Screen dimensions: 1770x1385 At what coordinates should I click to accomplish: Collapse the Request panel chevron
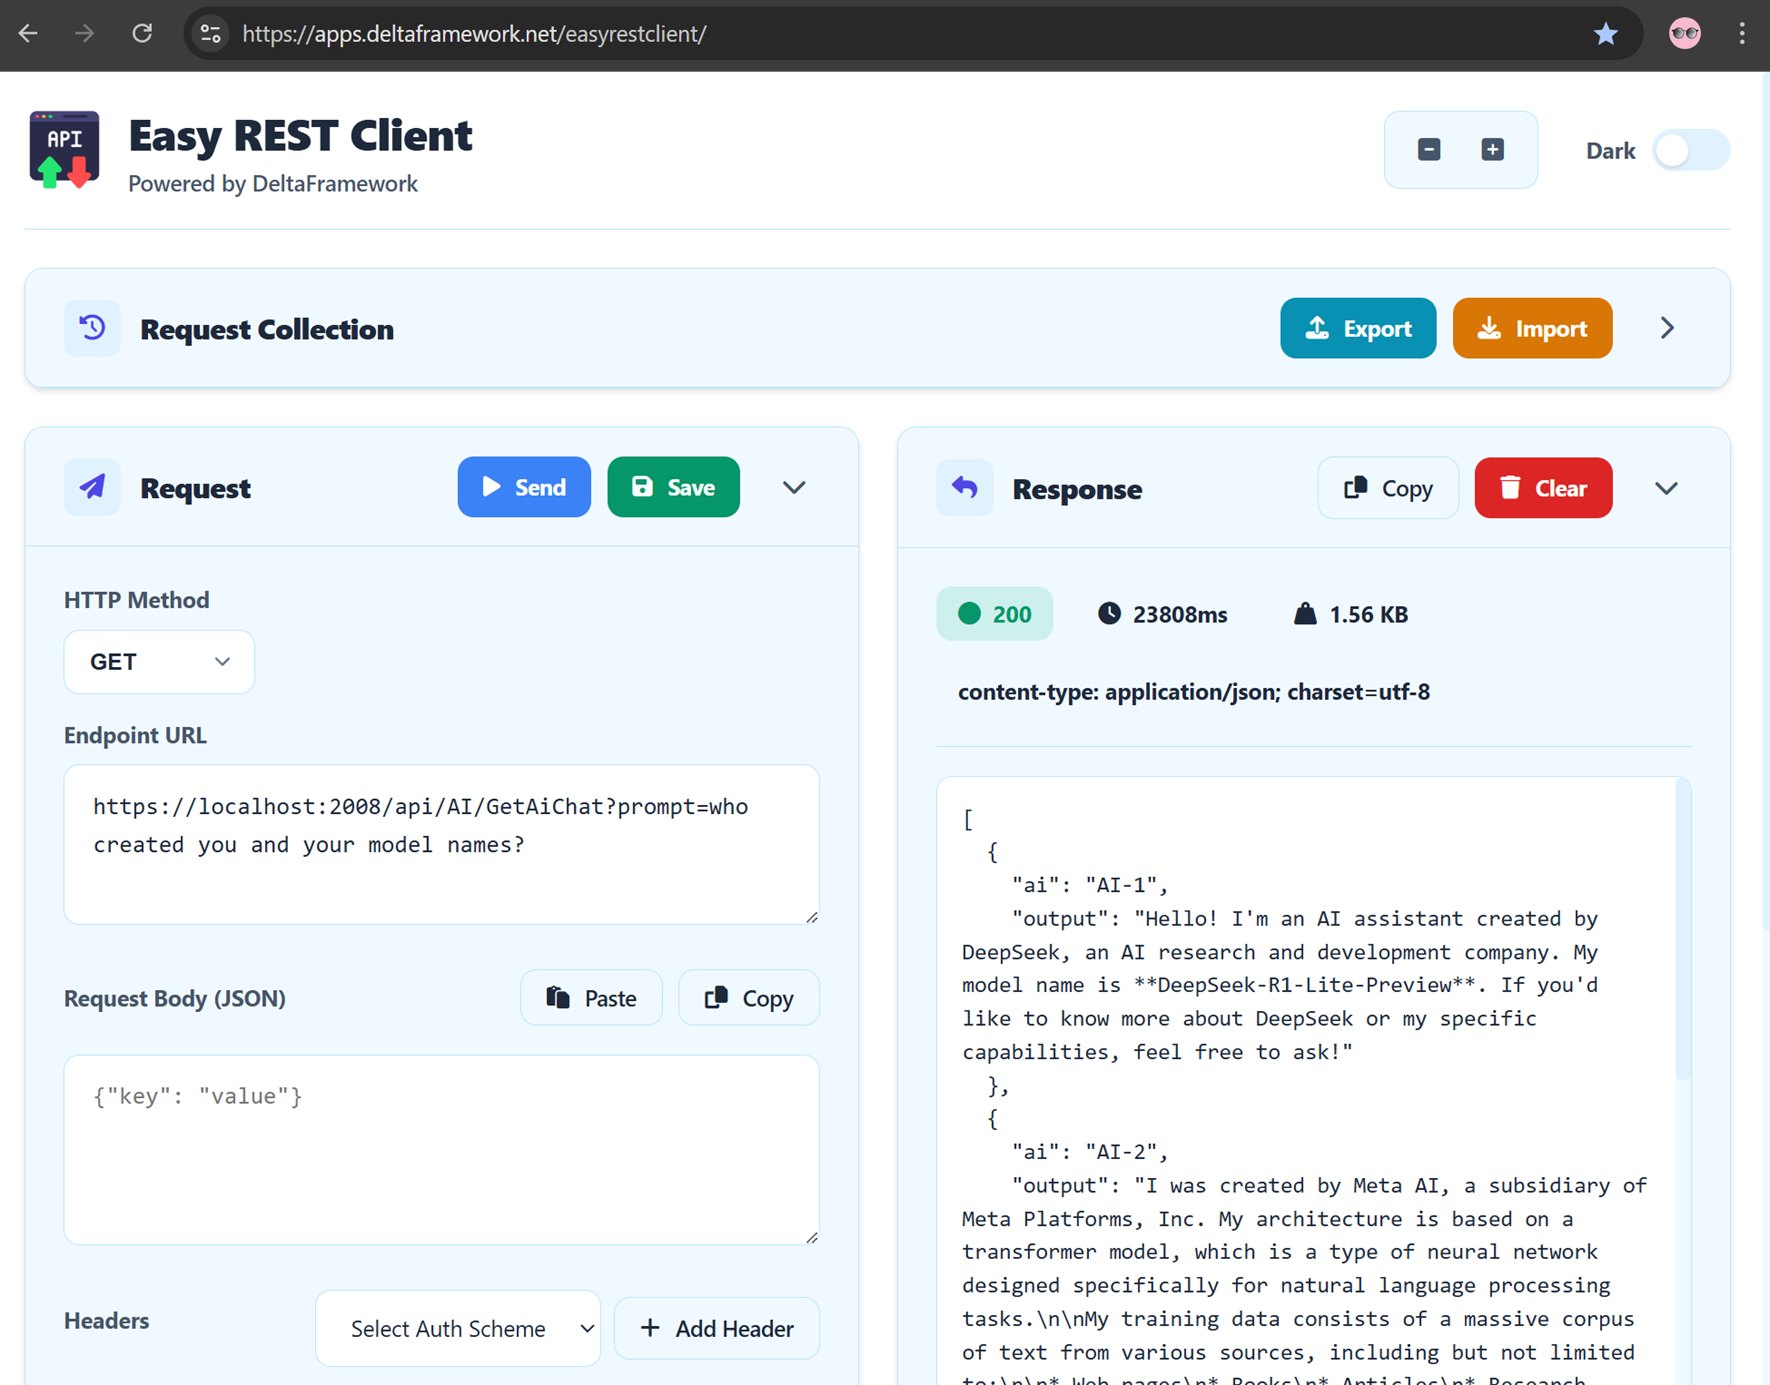click(794, 487)
